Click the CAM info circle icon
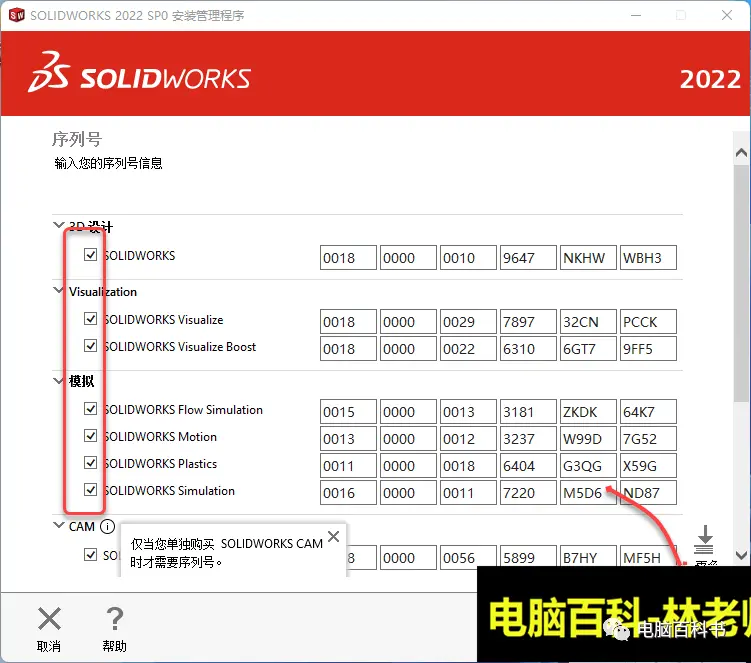Screen dimensions: 751x663 point(107,526)
